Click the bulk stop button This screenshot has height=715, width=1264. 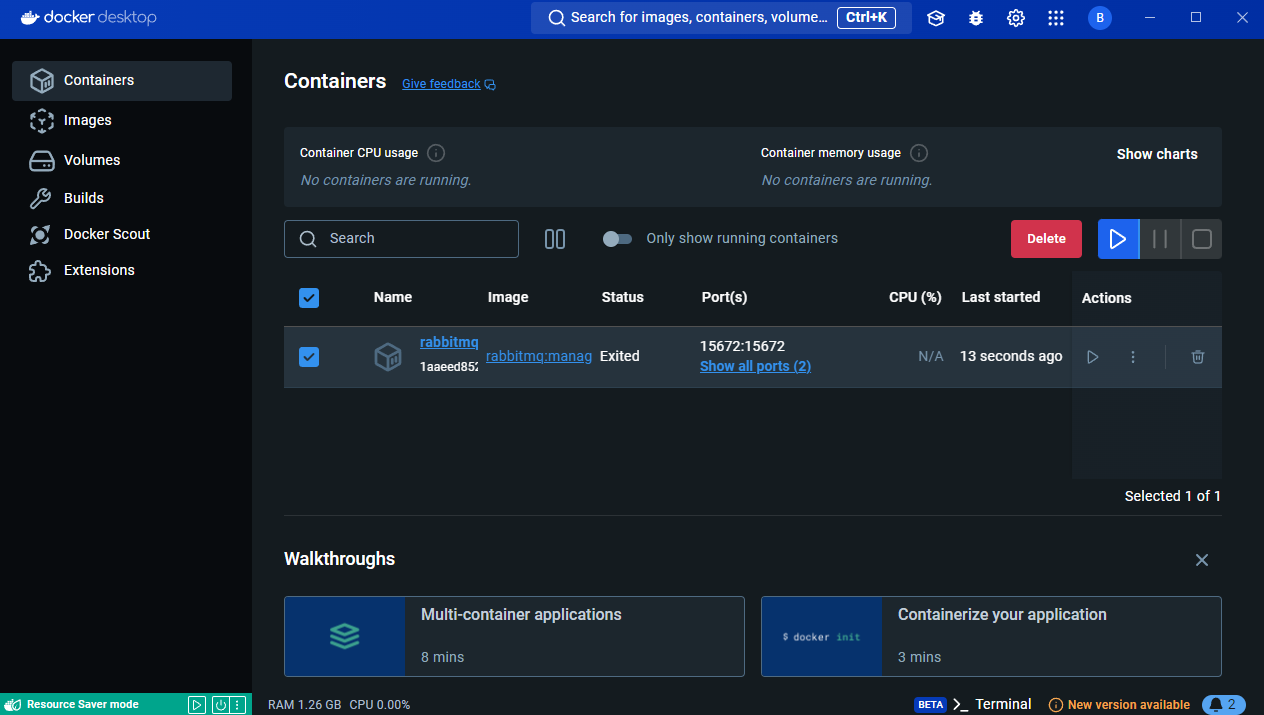pos(1202,239)
